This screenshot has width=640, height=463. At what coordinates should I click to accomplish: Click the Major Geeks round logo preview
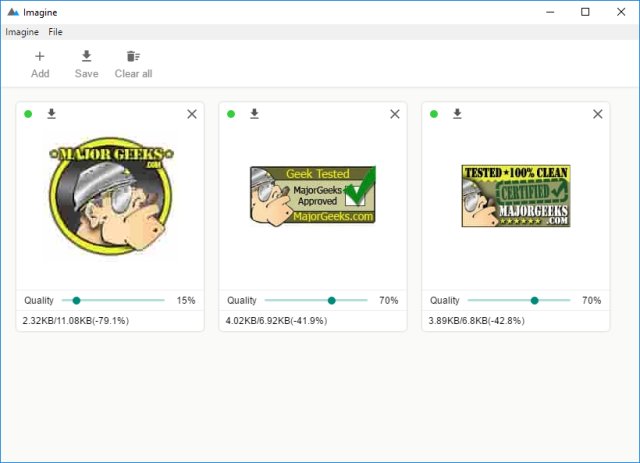point(111,196)
